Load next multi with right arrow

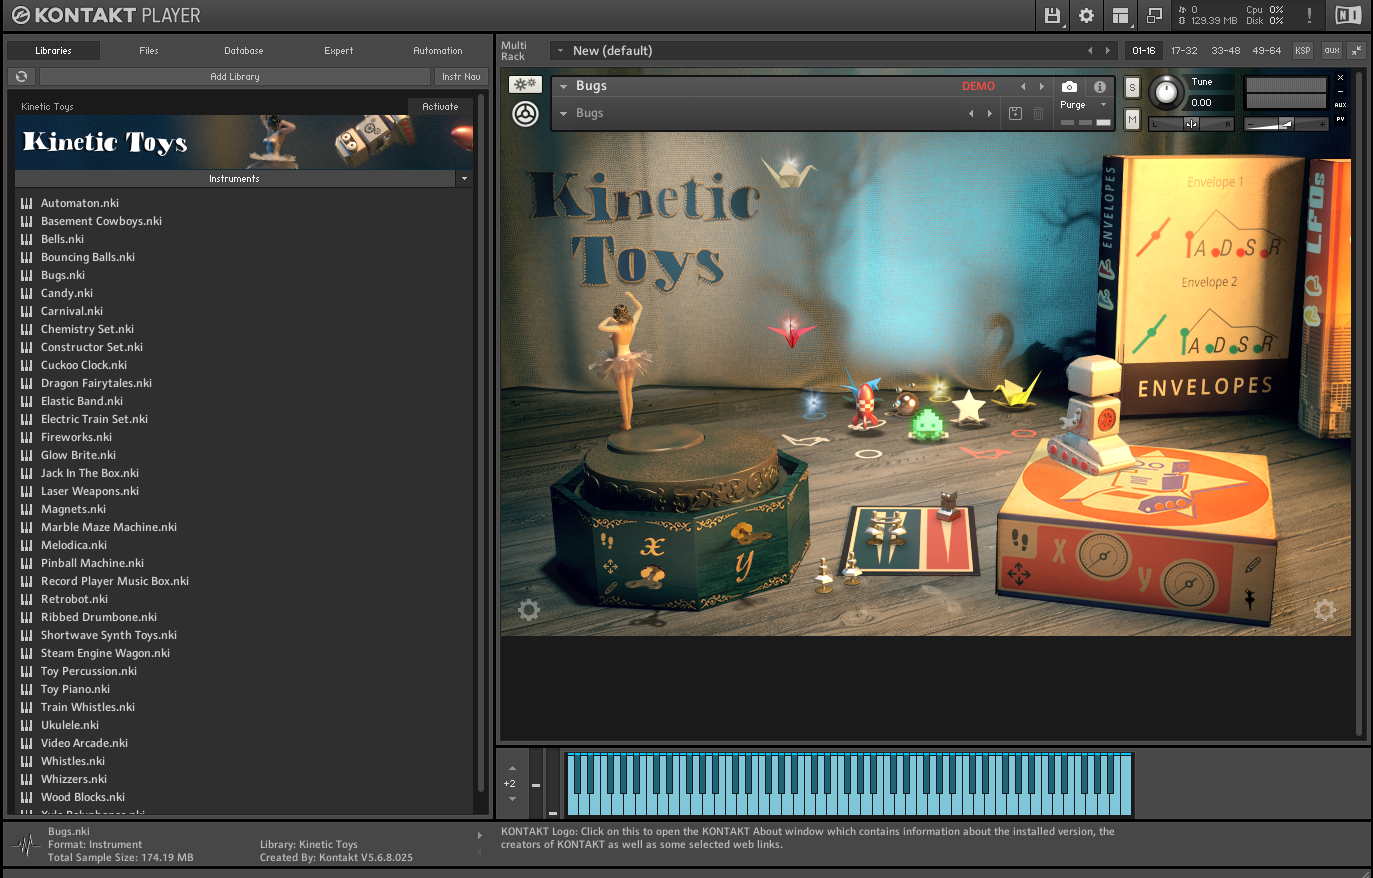1107,50
